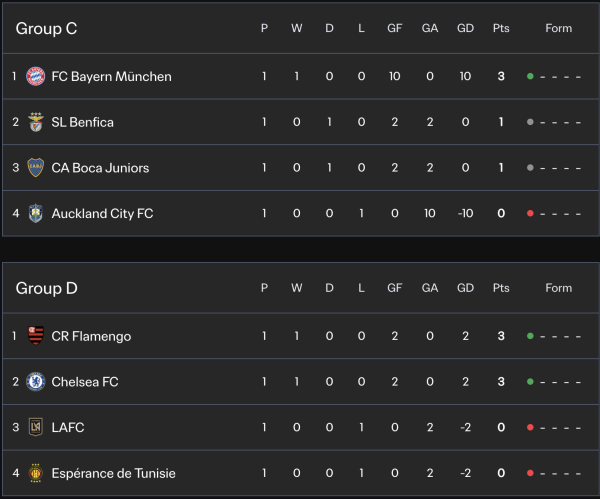Click the CR Flamengo club crest
600x499 pixels.
coord(36,336)
